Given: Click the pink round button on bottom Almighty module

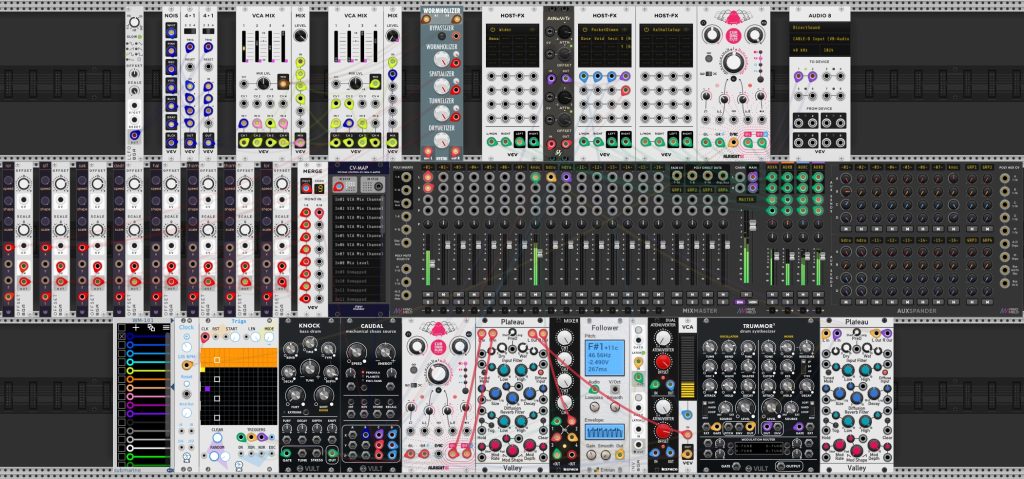Looking at the screenshot, I should pos(439,347).
